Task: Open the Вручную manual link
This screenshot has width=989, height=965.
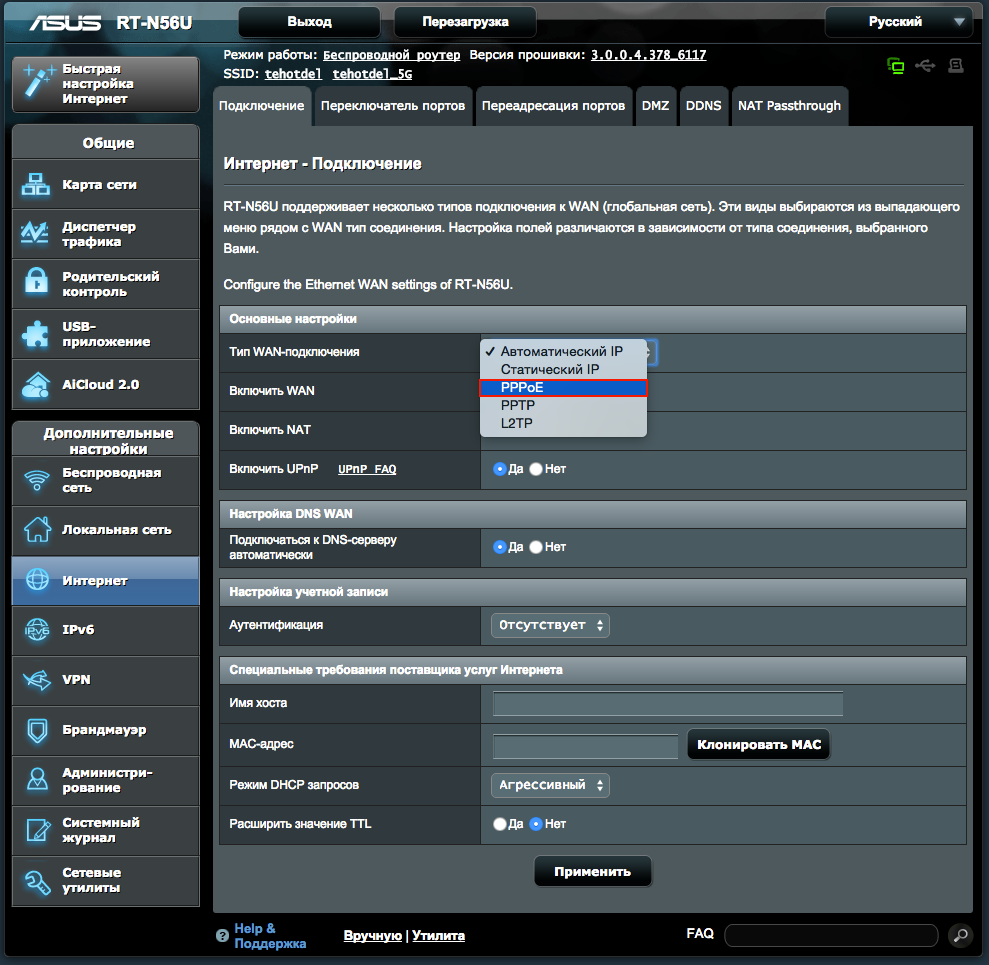Action: tap(372, 935)
